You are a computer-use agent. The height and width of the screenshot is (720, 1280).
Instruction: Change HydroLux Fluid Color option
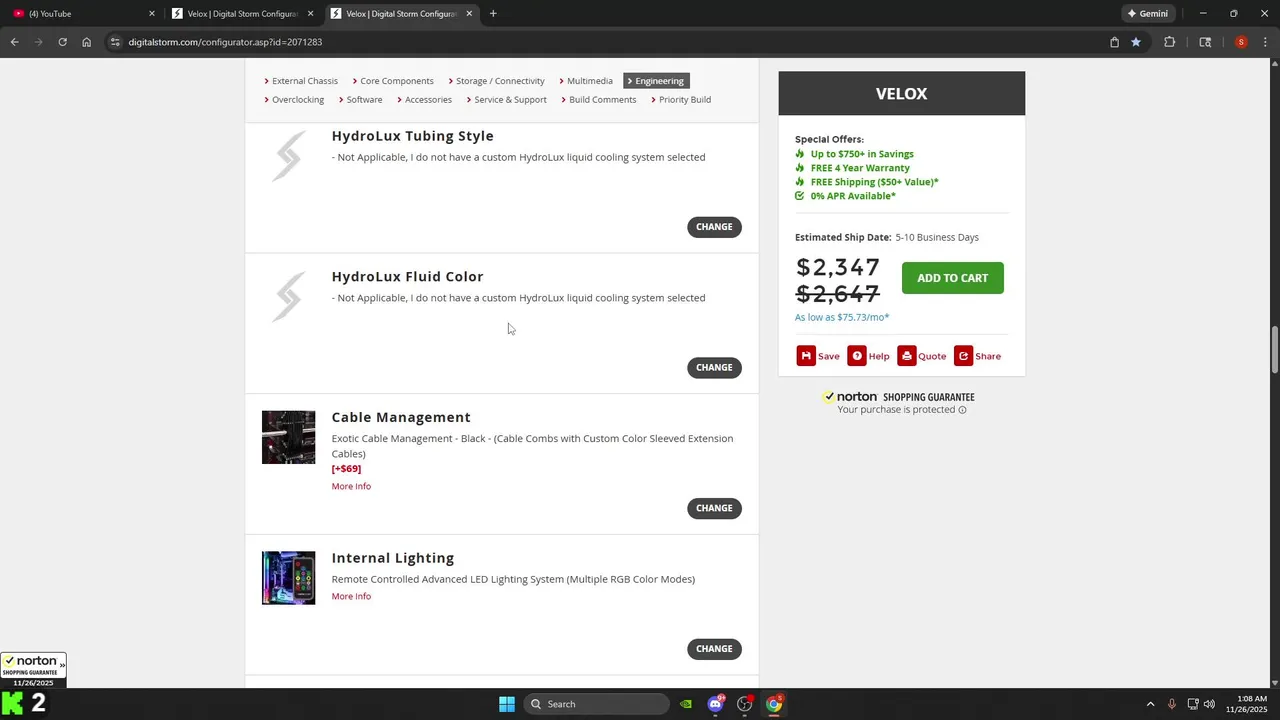[714, 368]
